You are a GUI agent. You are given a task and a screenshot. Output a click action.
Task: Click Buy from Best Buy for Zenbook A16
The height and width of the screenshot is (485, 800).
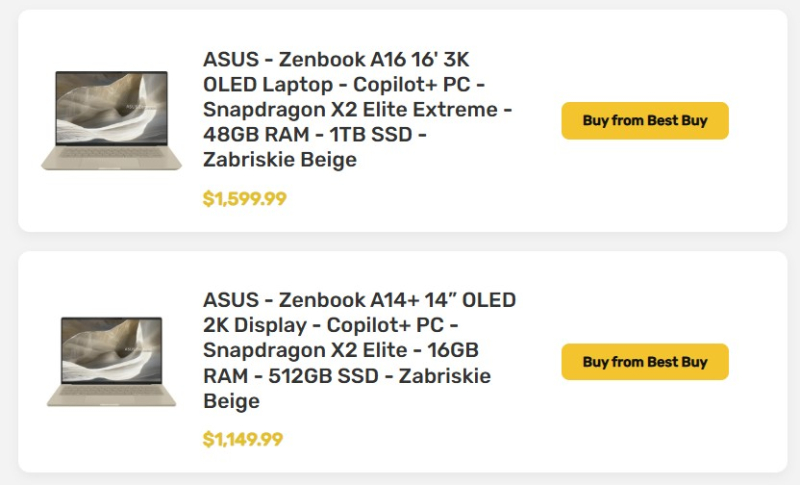[644, 121]
